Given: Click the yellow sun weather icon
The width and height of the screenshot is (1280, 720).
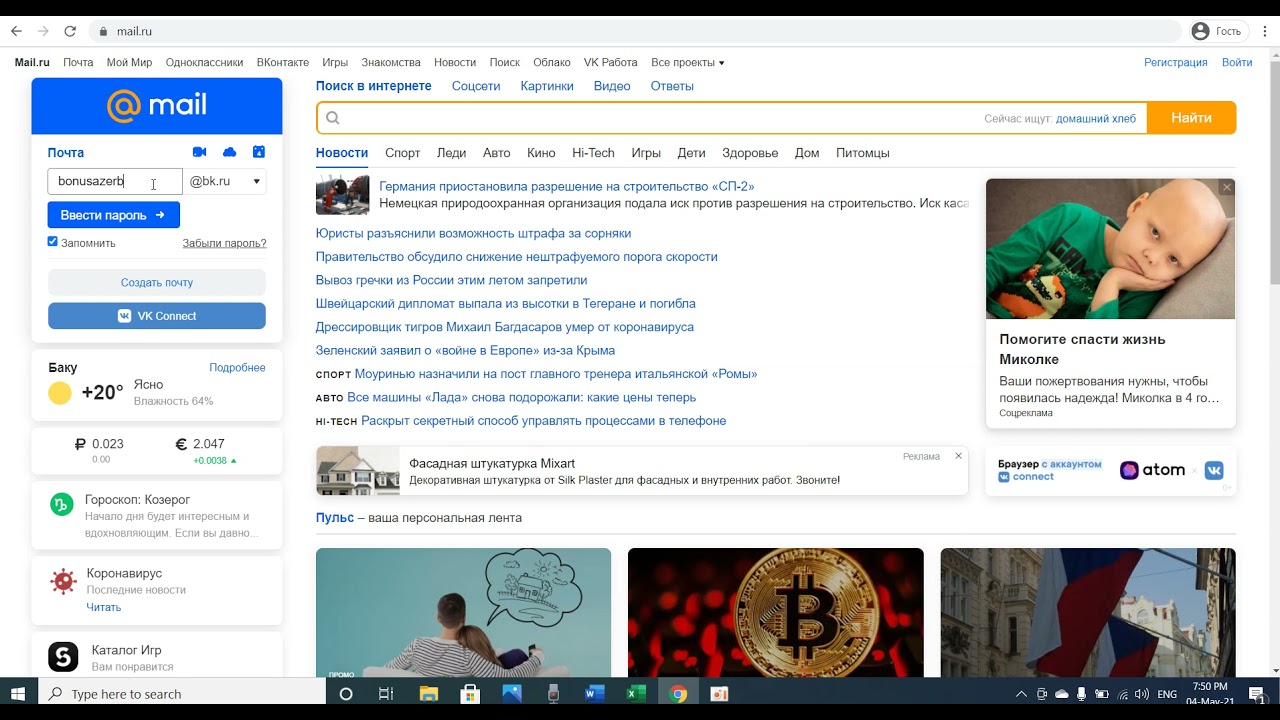Looking at the screenshot, I should point(60,393).
